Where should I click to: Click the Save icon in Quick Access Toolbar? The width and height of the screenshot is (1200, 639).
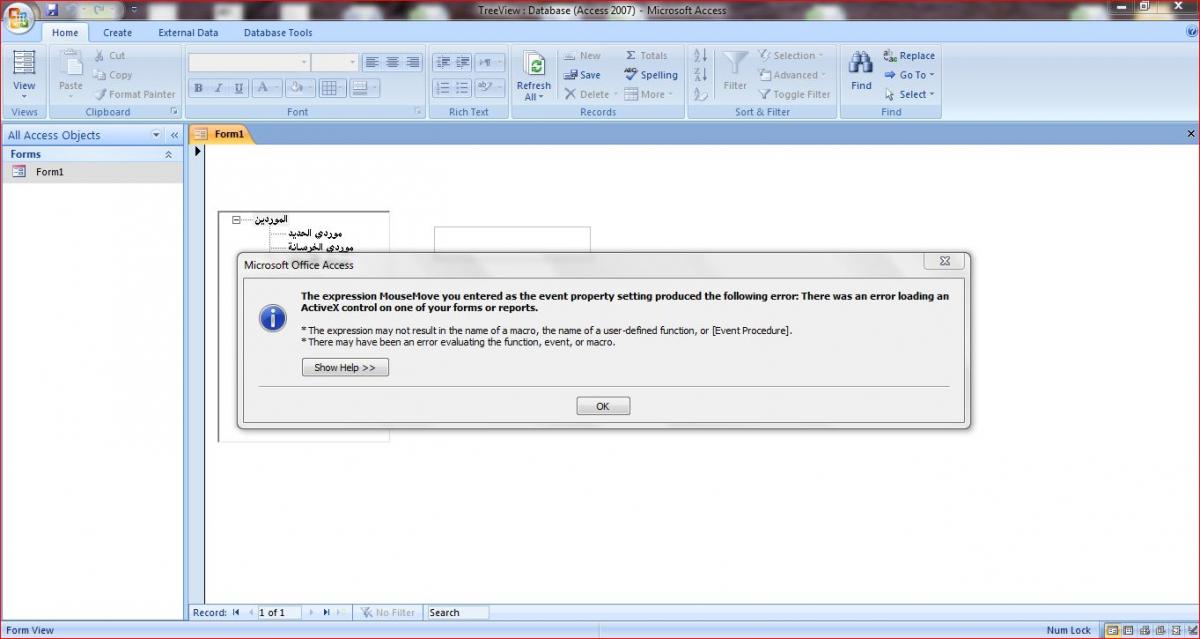[52, 10]
